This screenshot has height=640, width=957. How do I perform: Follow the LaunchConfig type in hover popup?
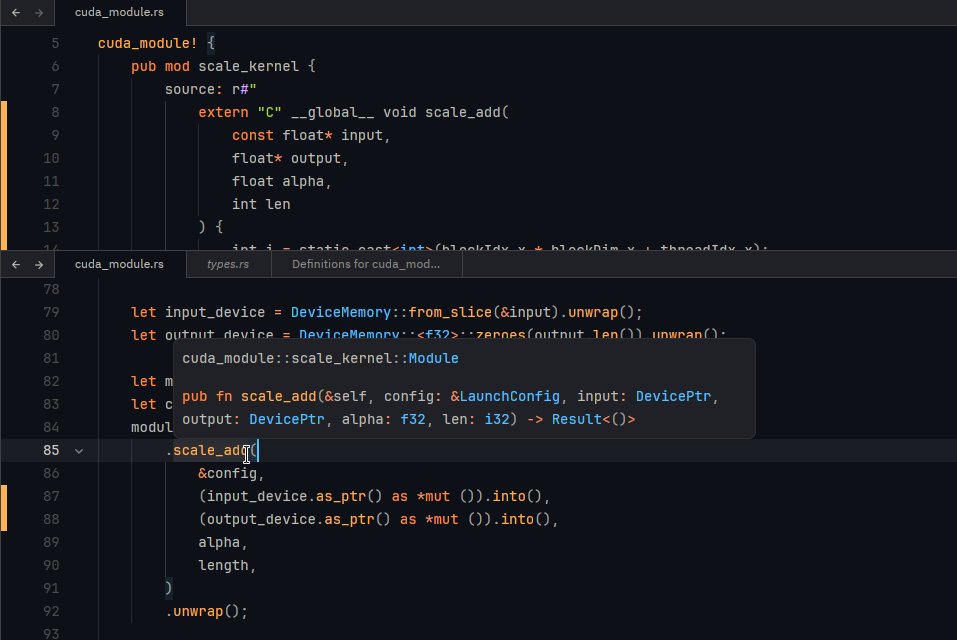(509, 396)
